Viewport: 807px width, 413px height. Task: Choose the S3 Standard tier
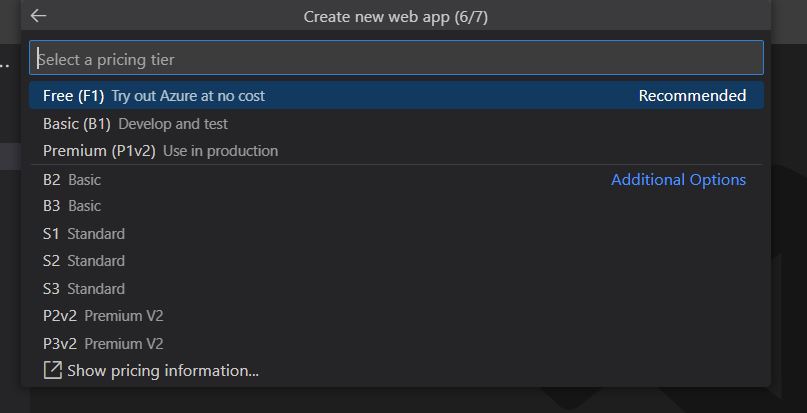click(x=84, y=289)
